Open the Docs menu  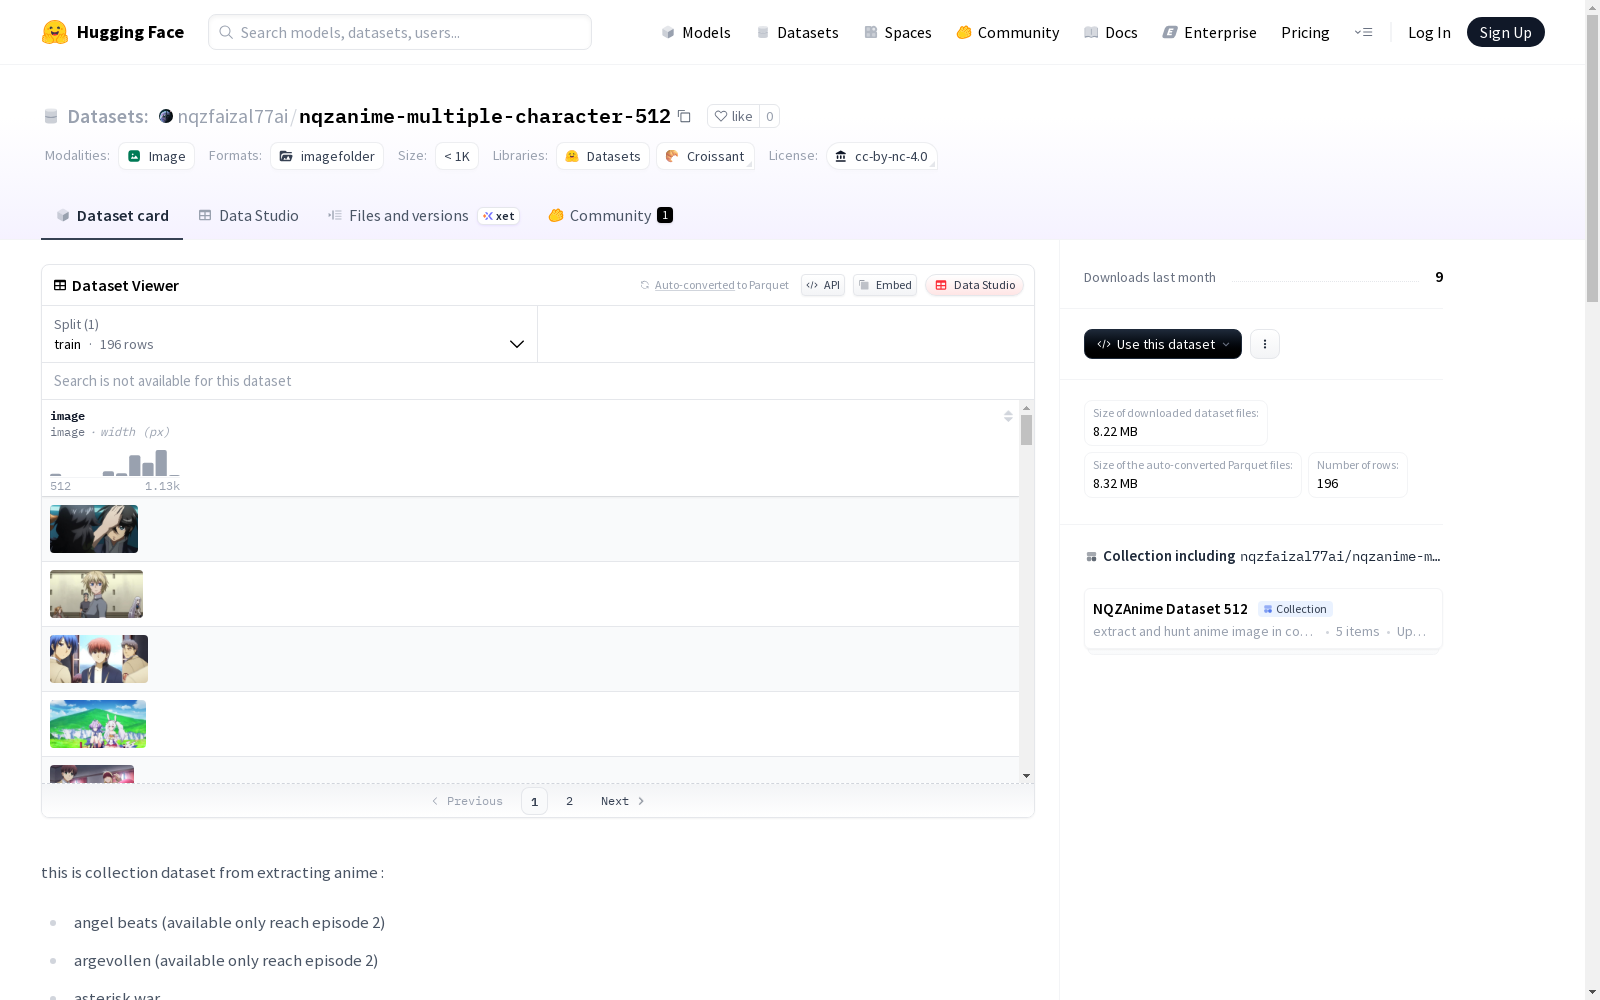[1111, 32]
